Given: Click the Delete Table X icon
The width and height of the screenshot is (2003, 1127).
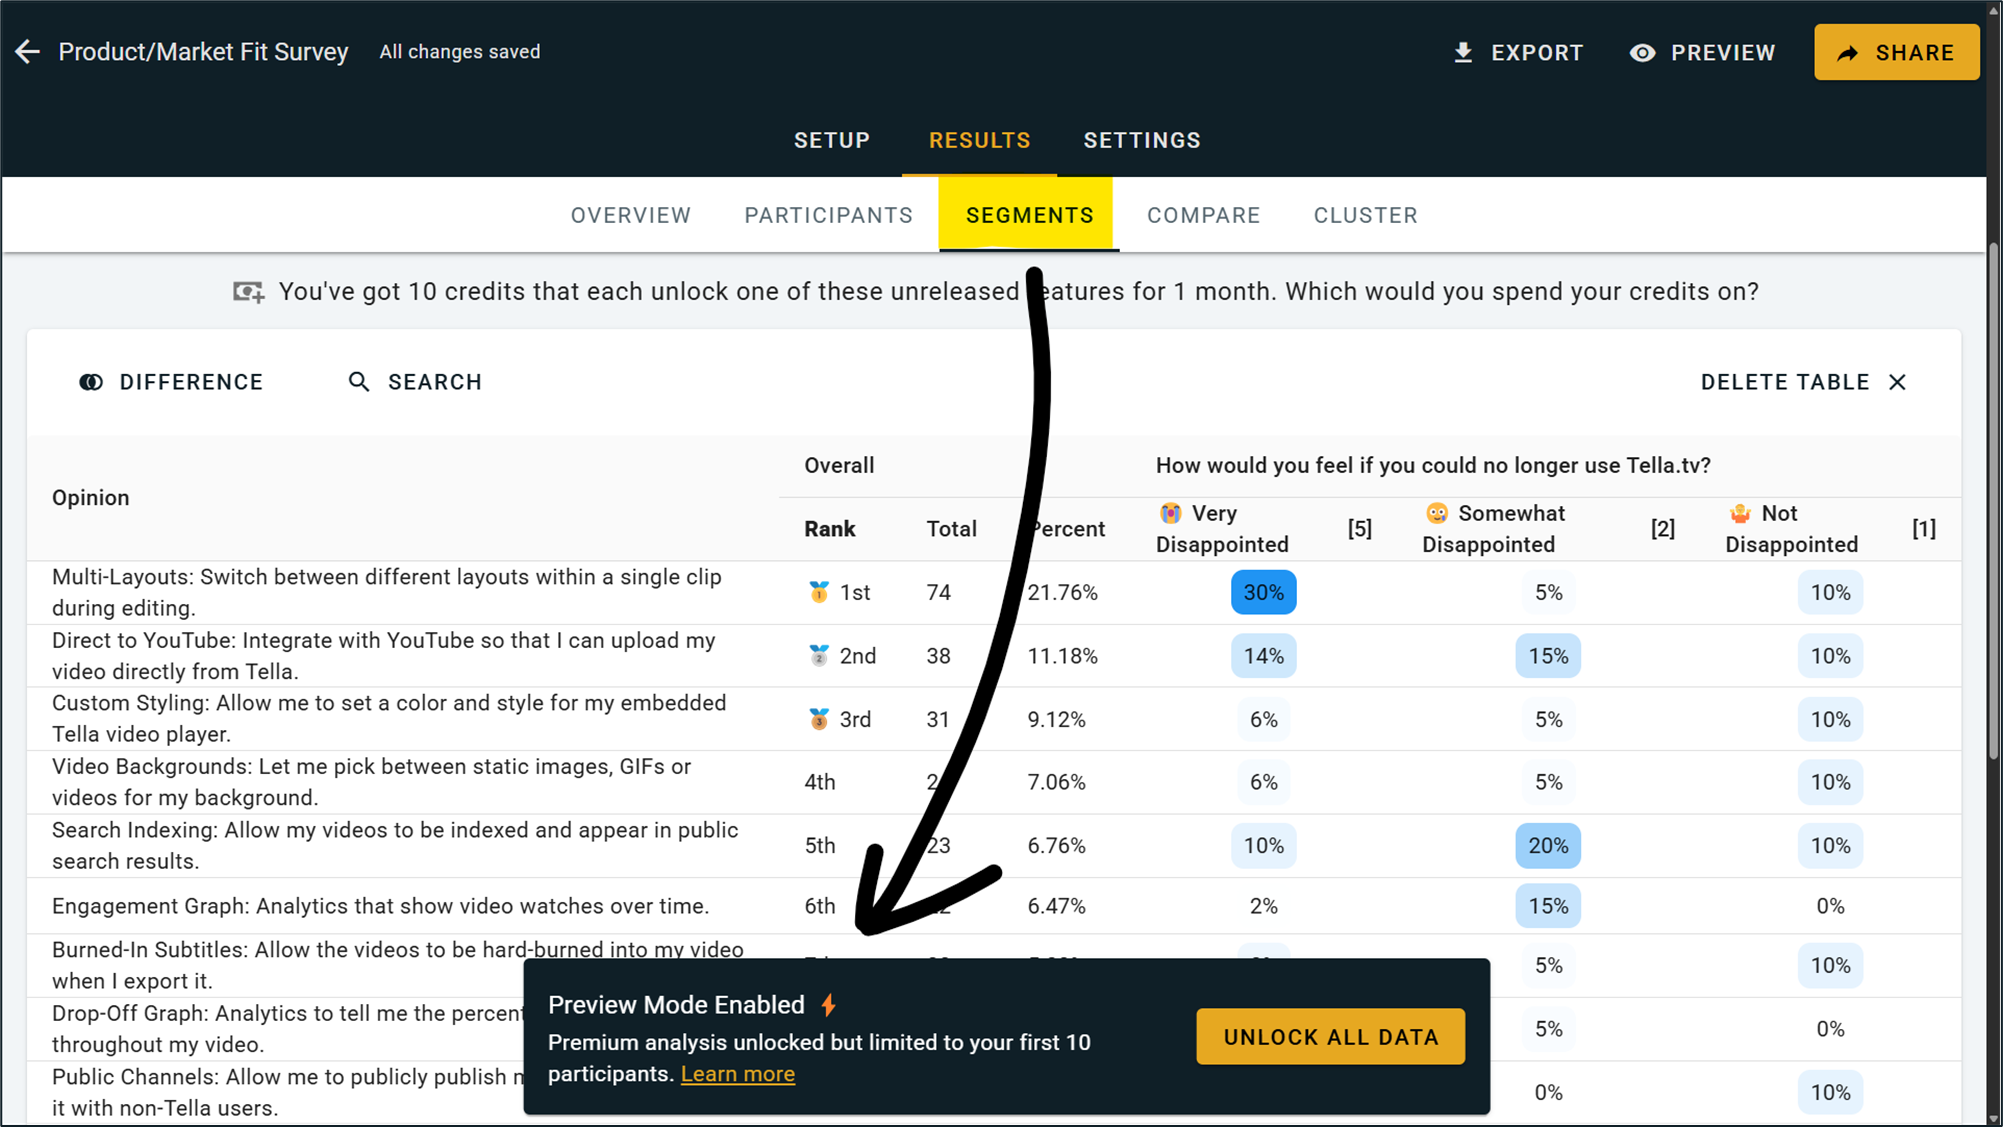Looking at the screenshot, I should [x=1897, y=382].
